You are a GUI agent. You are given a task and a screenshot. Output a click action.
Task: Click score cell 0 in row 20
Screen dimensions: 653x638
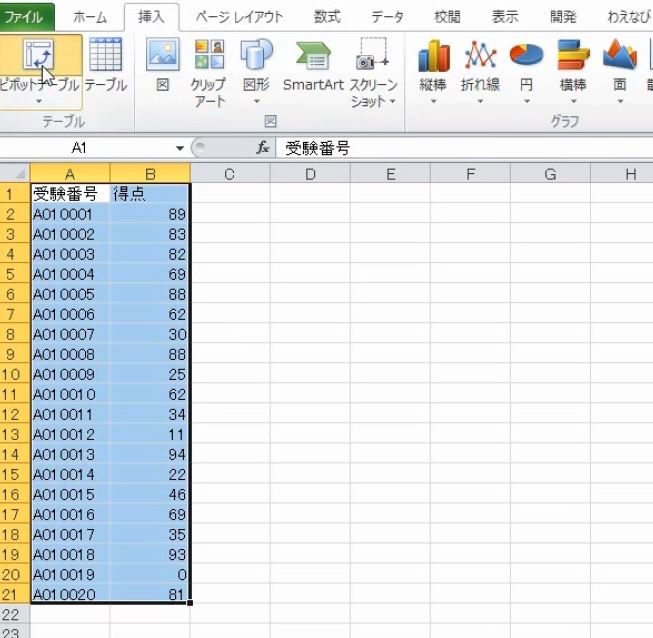150,574
